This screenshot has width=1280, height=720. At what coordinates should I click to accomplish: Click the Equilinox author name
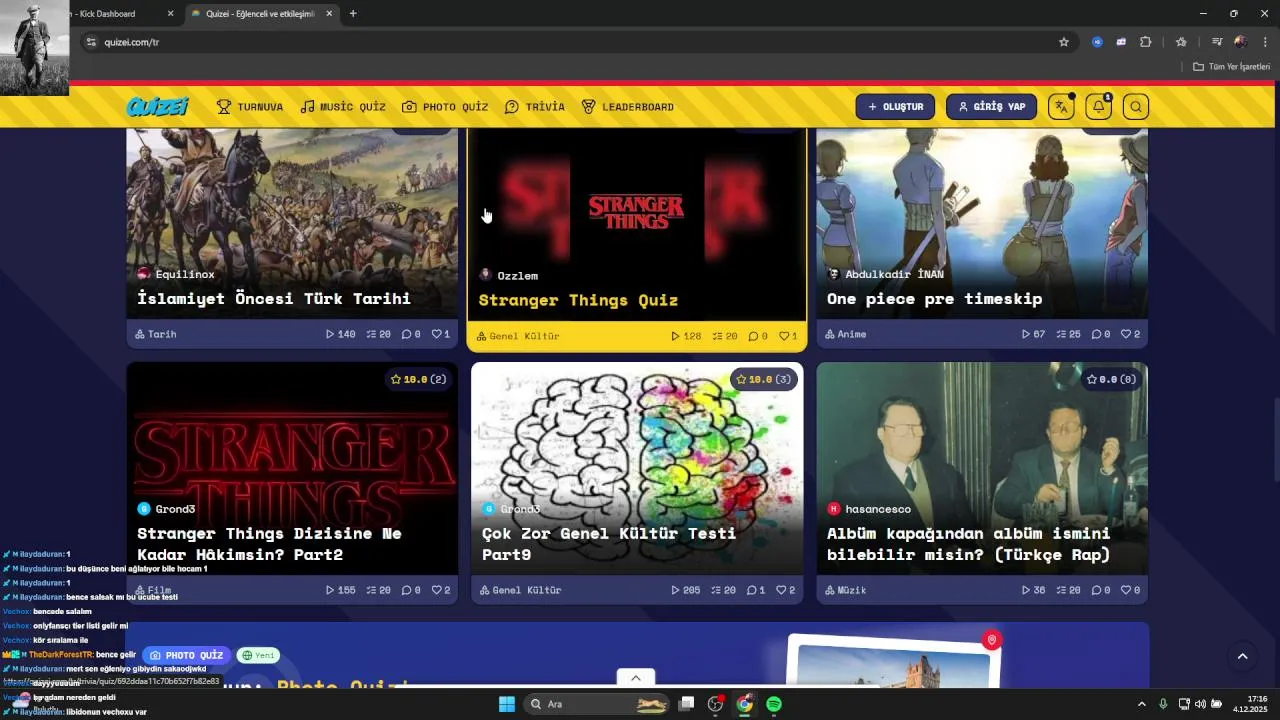tap(185, 274)
